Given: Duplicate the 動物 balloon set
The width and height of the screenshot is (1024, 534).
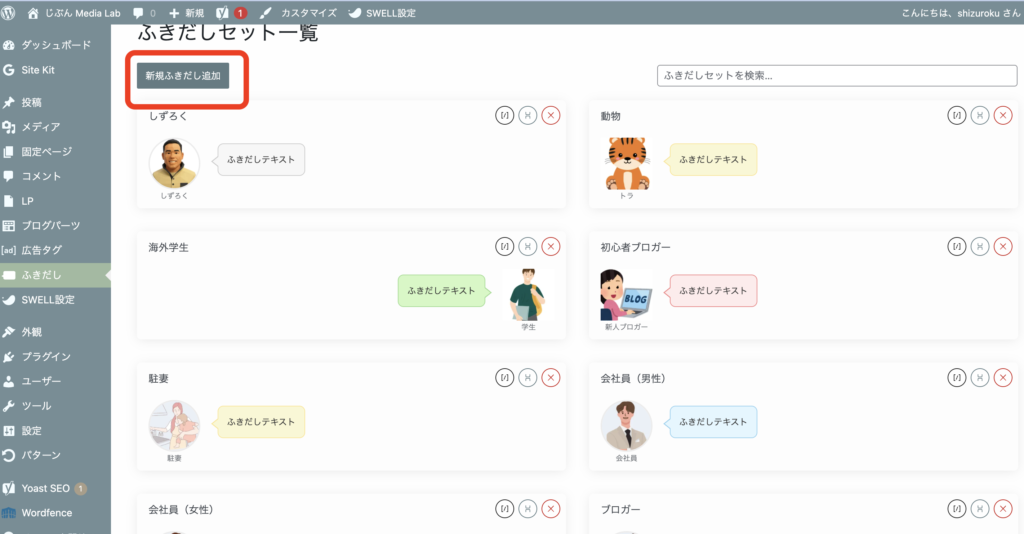Looking at the screenshot, I should pyautogui.click(x=980, y=116).
